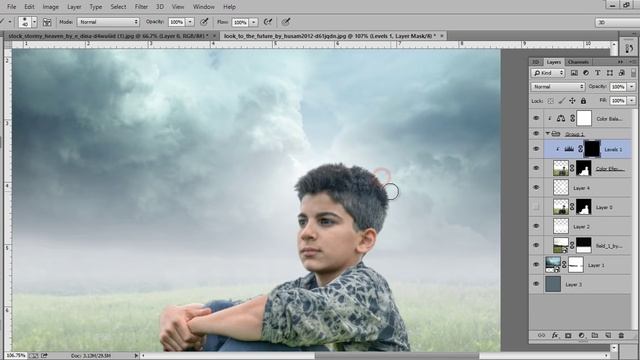The height and width of the screenshot is (360, 640).
Task: Hide the Color Balance layer
Action: tap(536, 118)
